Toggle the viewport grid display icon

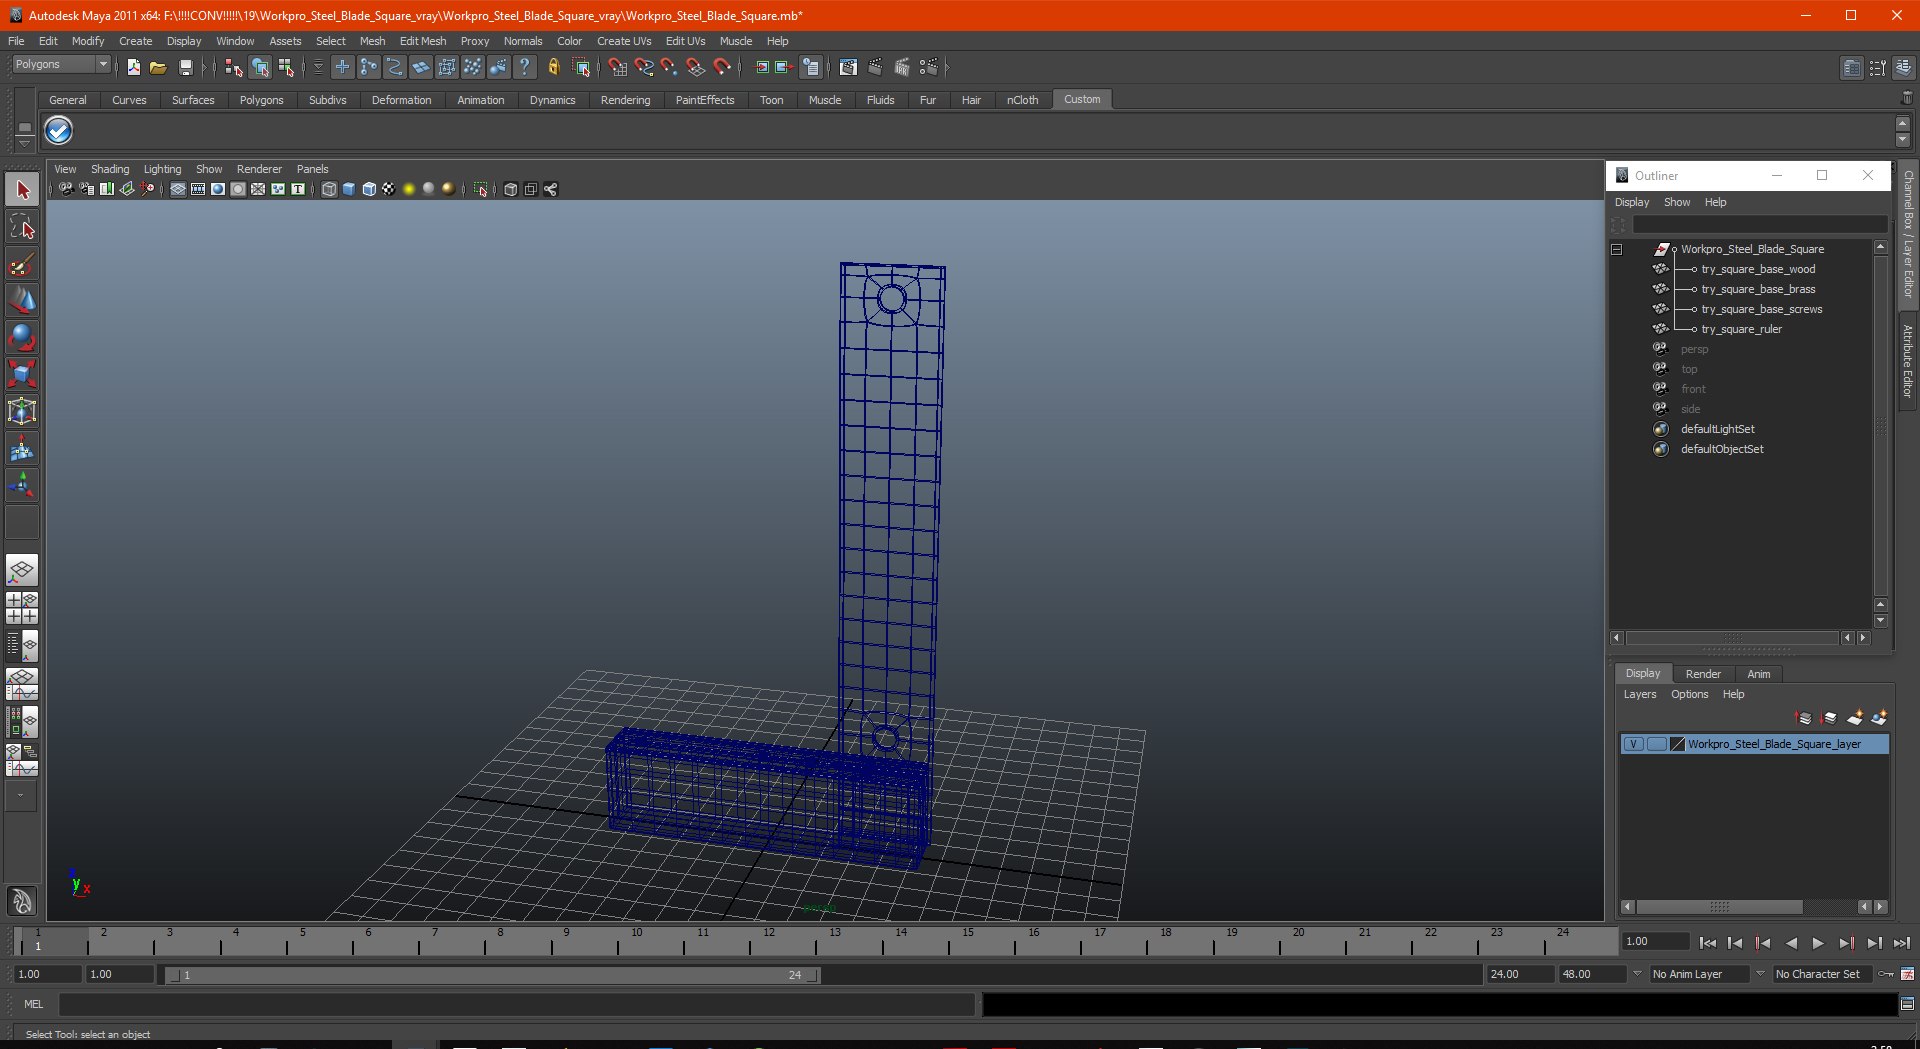178,189
